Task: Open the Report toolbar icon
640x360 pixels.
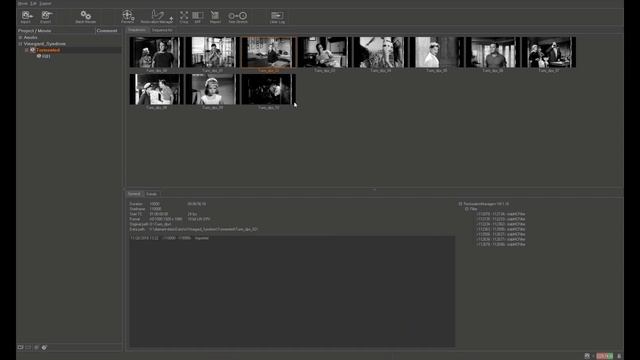Action: (215, 16)
